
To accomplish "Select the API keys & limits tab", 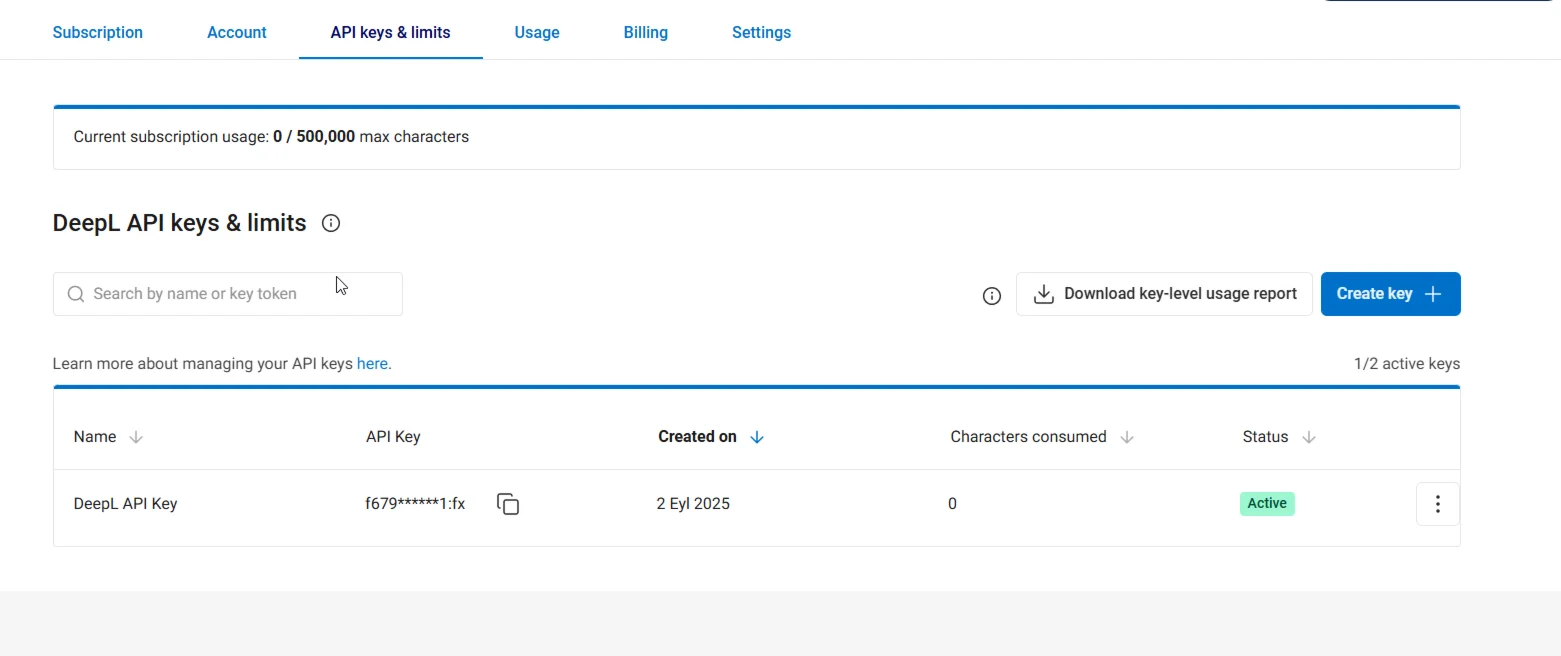I will click(x=390, y=33).
